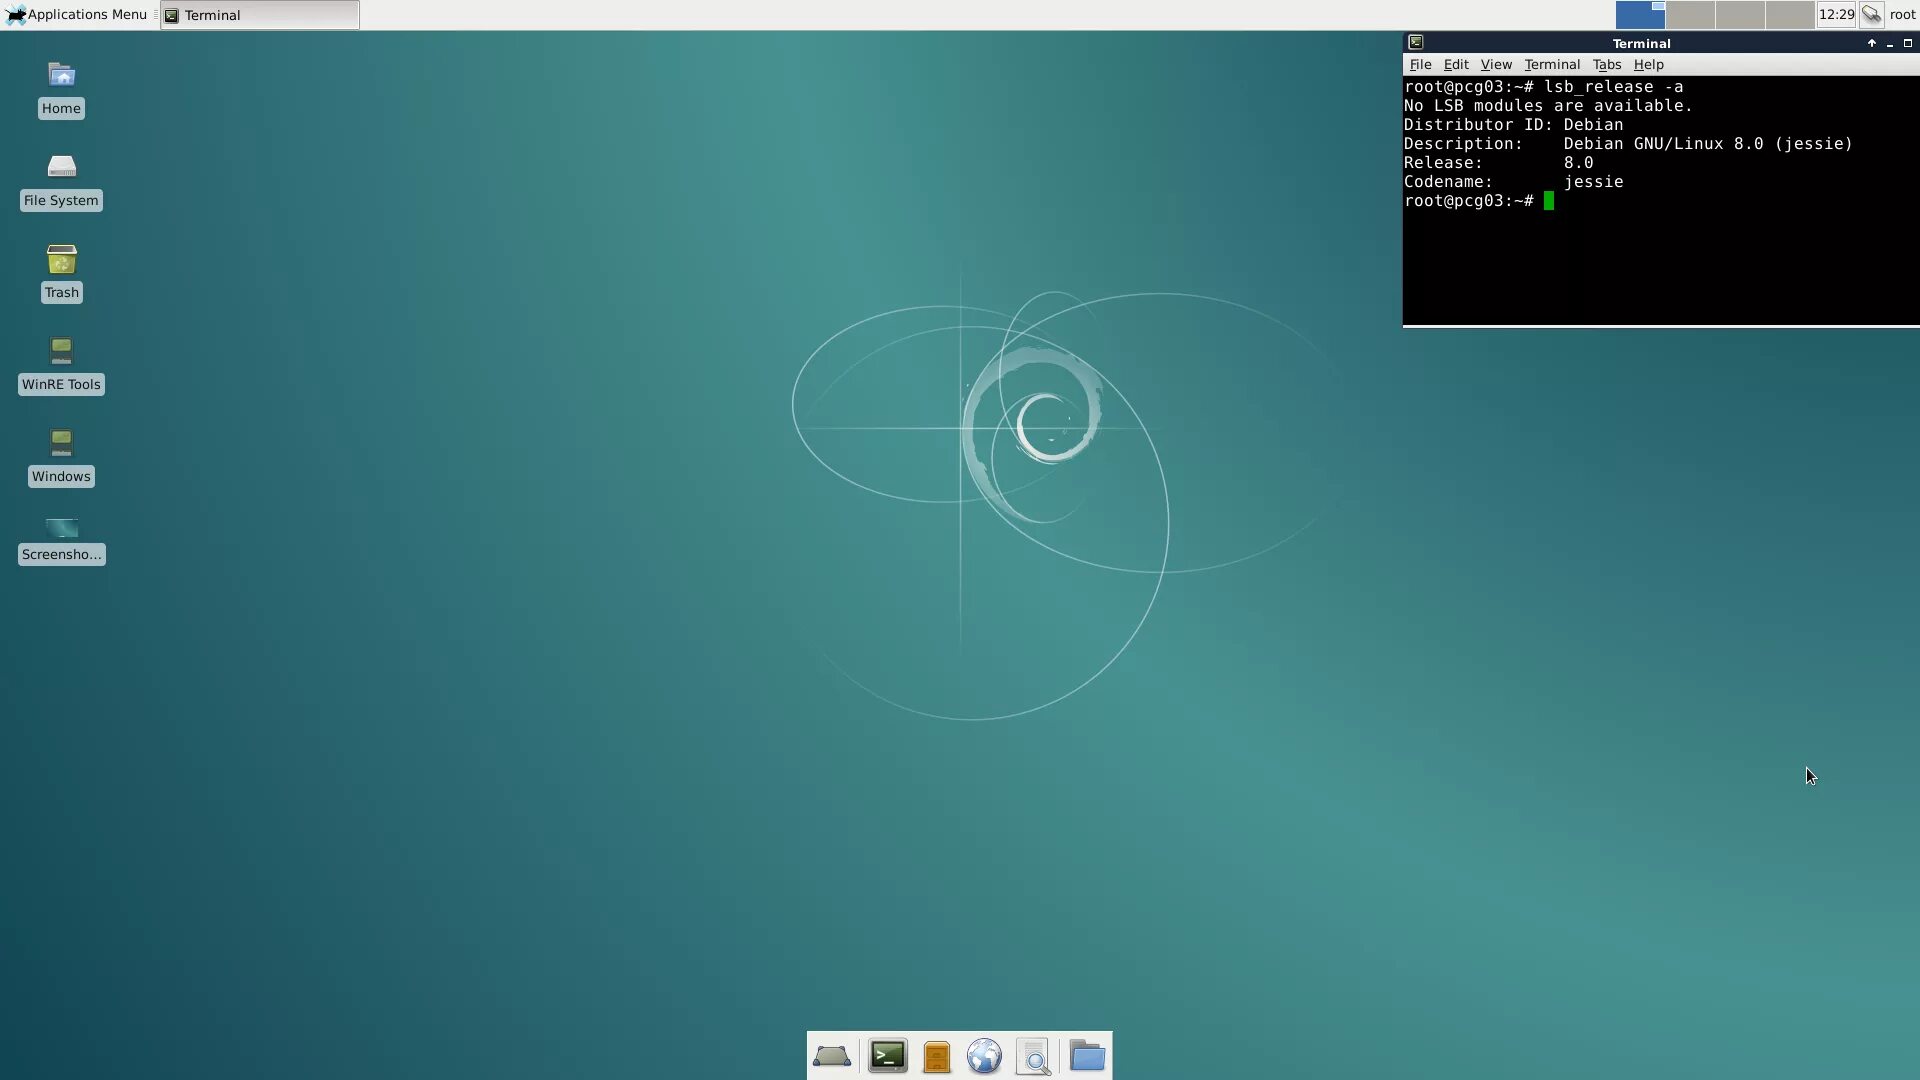Open home folder icon in dock
1920x1080 pixels.
point(1087,1056)
